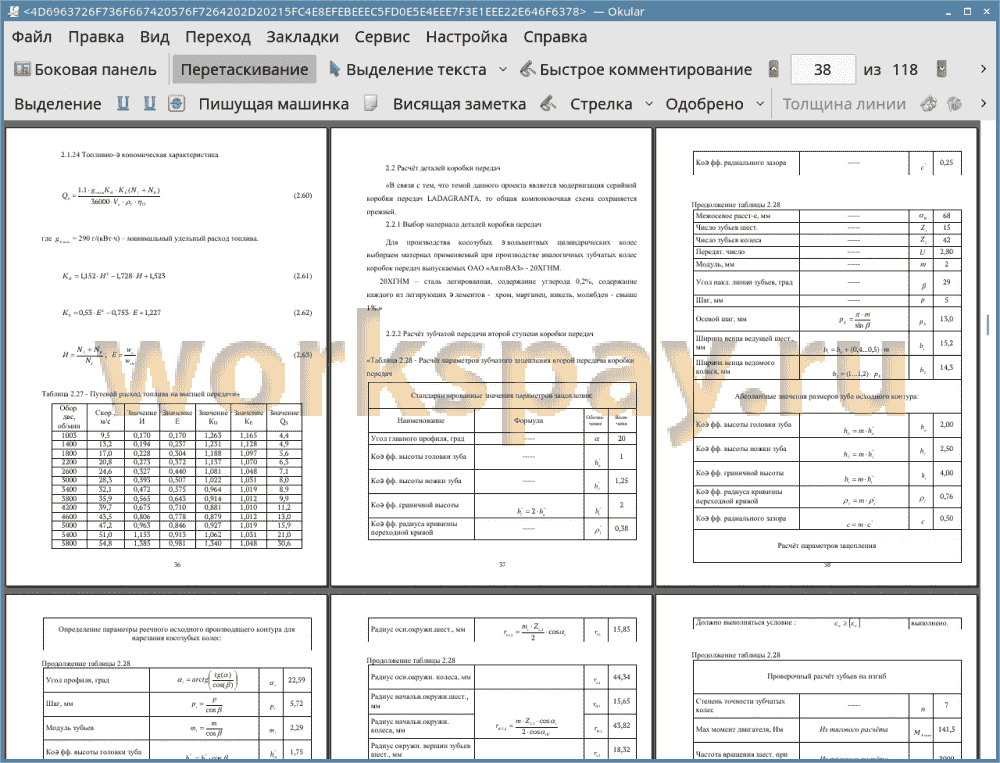Choose the Пишущая машинка typewriter tool
The width and height of the screenshot is (1000, 763).
[274, 104]
